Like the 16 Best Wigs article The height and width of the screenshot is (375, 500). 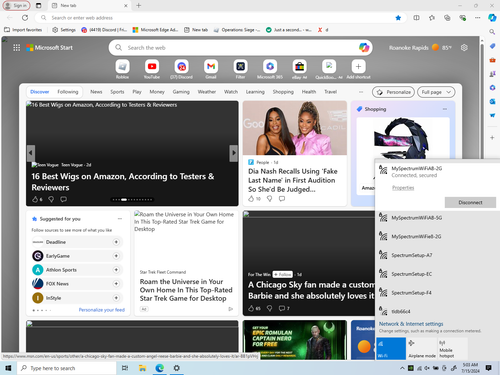(35, 199)
